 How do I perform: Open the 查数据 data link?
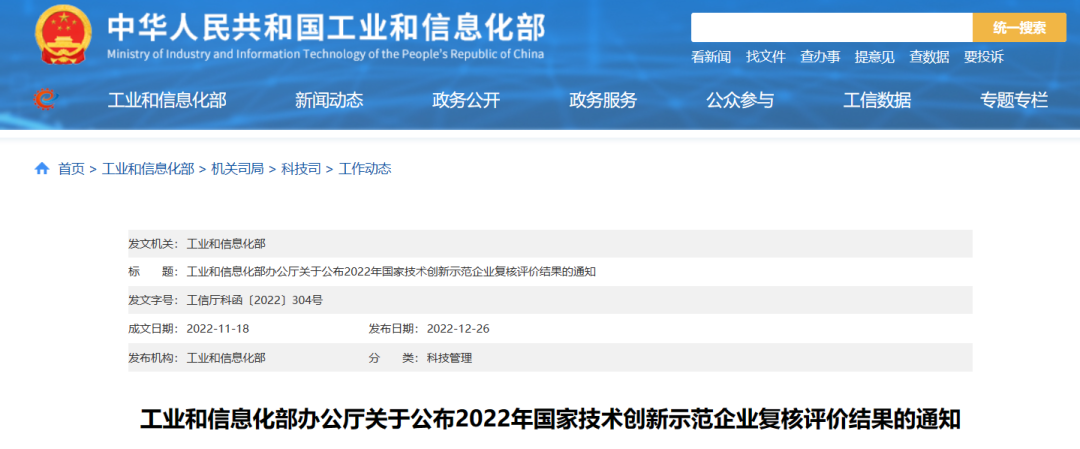[929, 57]
